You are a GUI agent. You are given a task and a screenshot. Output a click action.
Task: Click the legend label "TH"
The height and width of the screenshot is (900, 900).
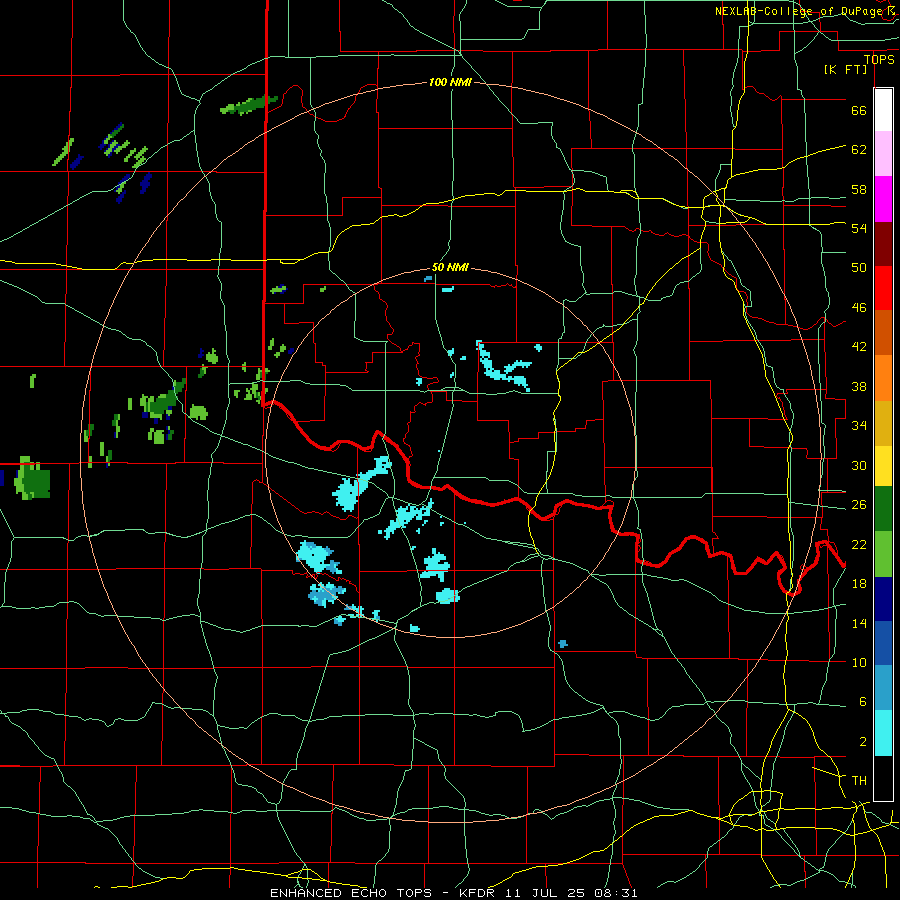coord(859,781)
